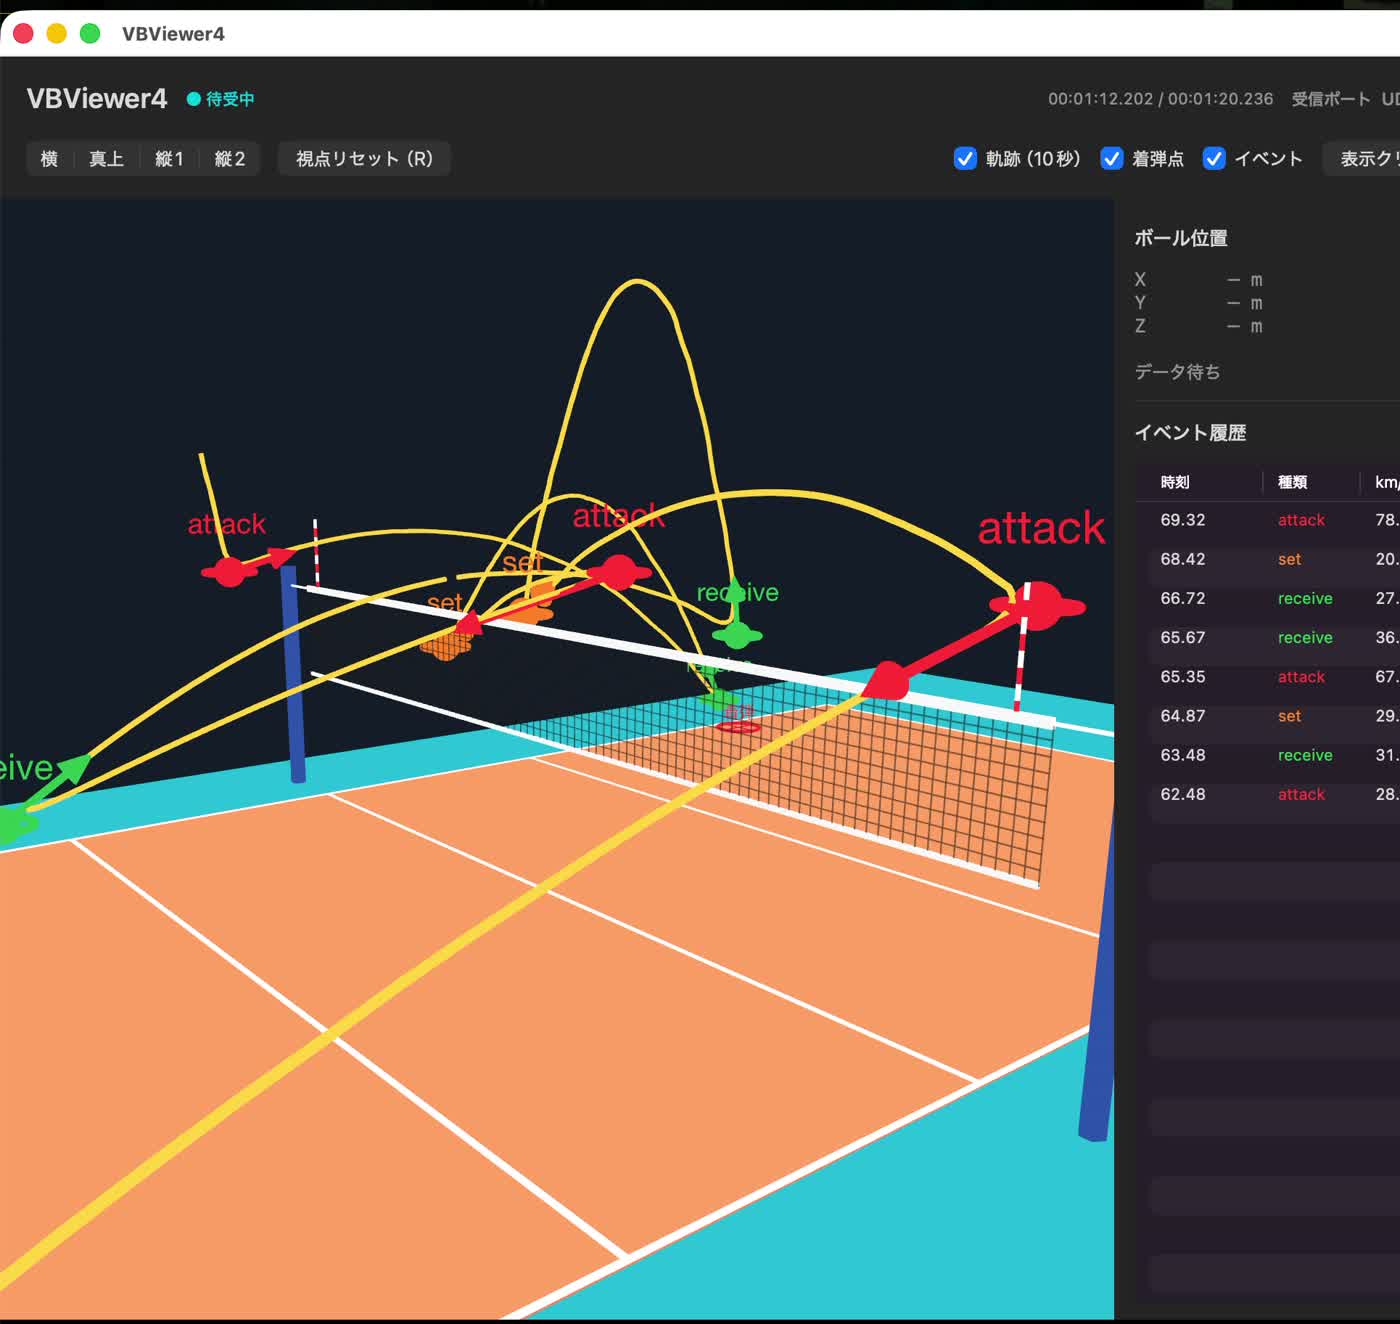Select the 縦2 view
The width and height of the screenshot is (1400, 1324).
pos(229,159)
